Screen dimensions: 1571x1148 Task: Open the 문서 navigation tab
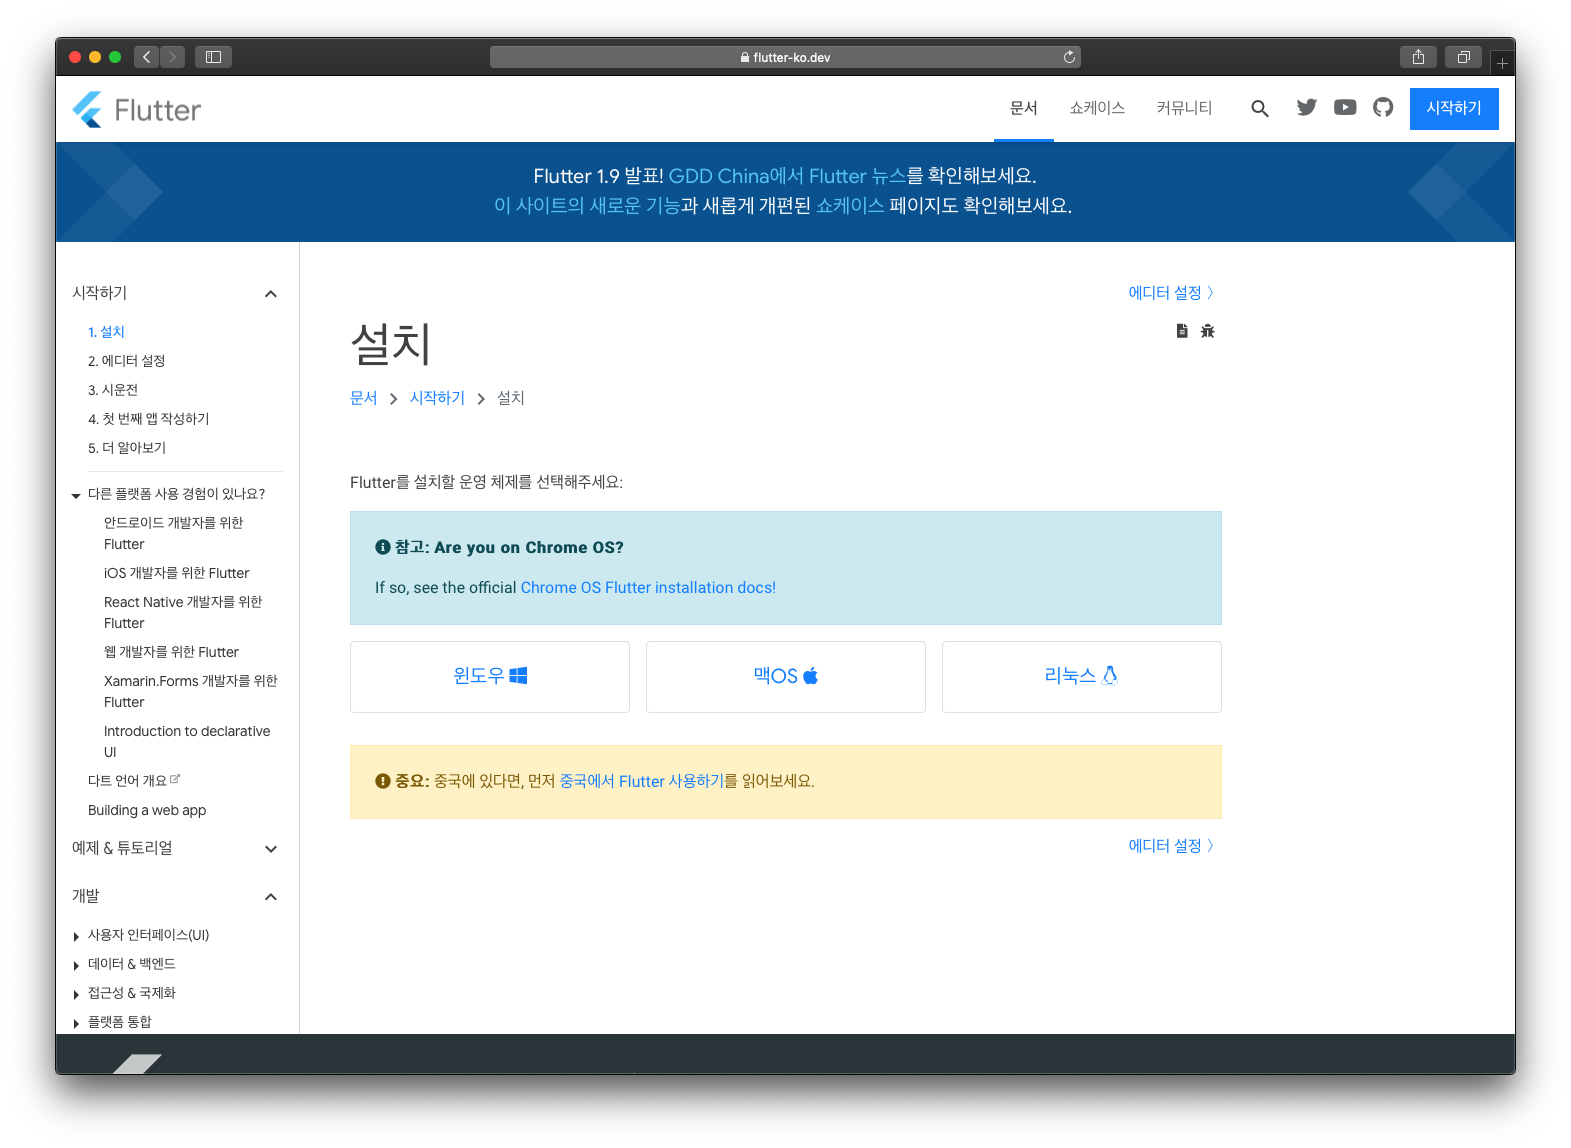tap(1024, 108)
